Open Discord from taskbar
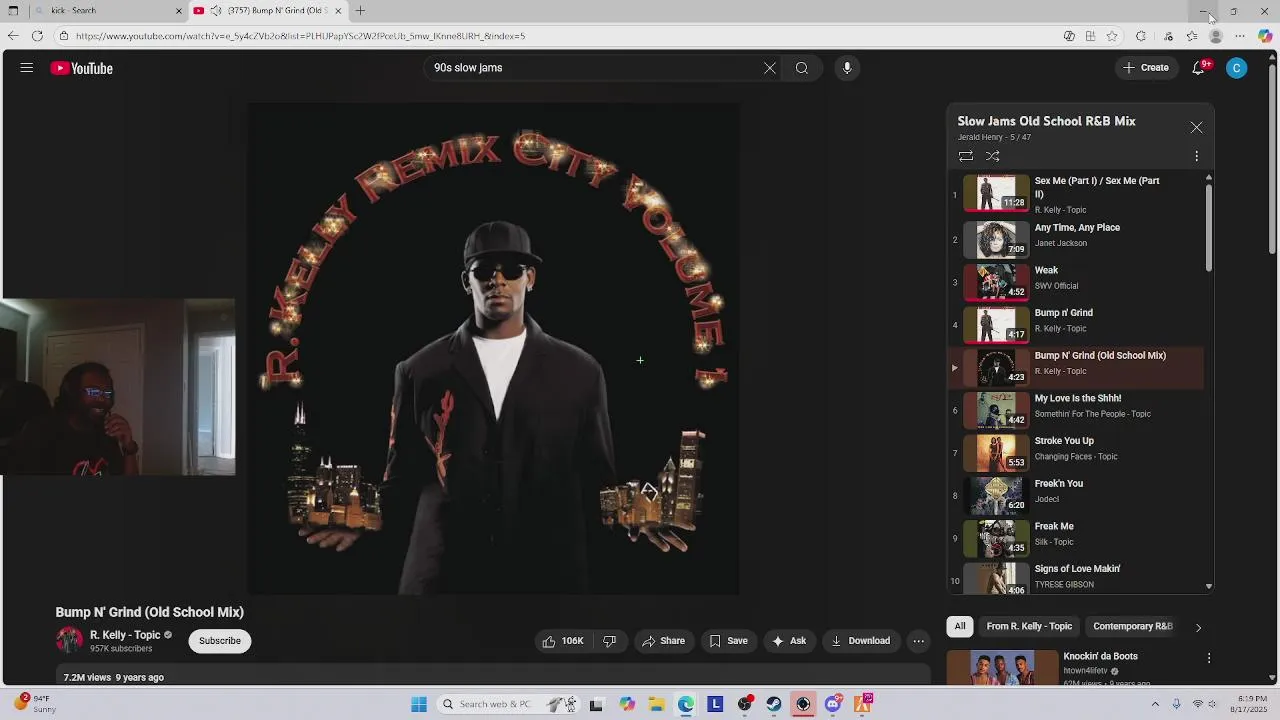 pos(833,704)
